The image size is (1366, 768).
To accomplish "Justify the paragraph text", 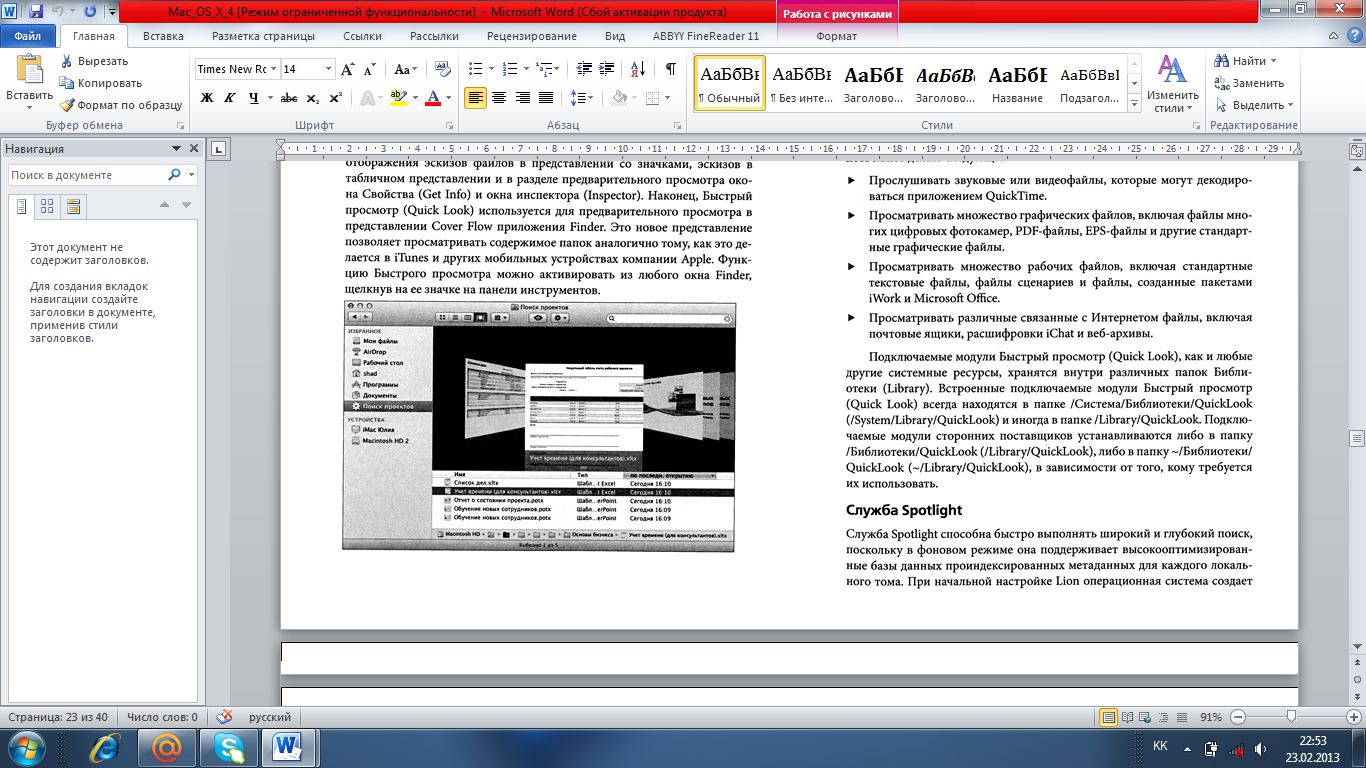I will tap(546, 98).
